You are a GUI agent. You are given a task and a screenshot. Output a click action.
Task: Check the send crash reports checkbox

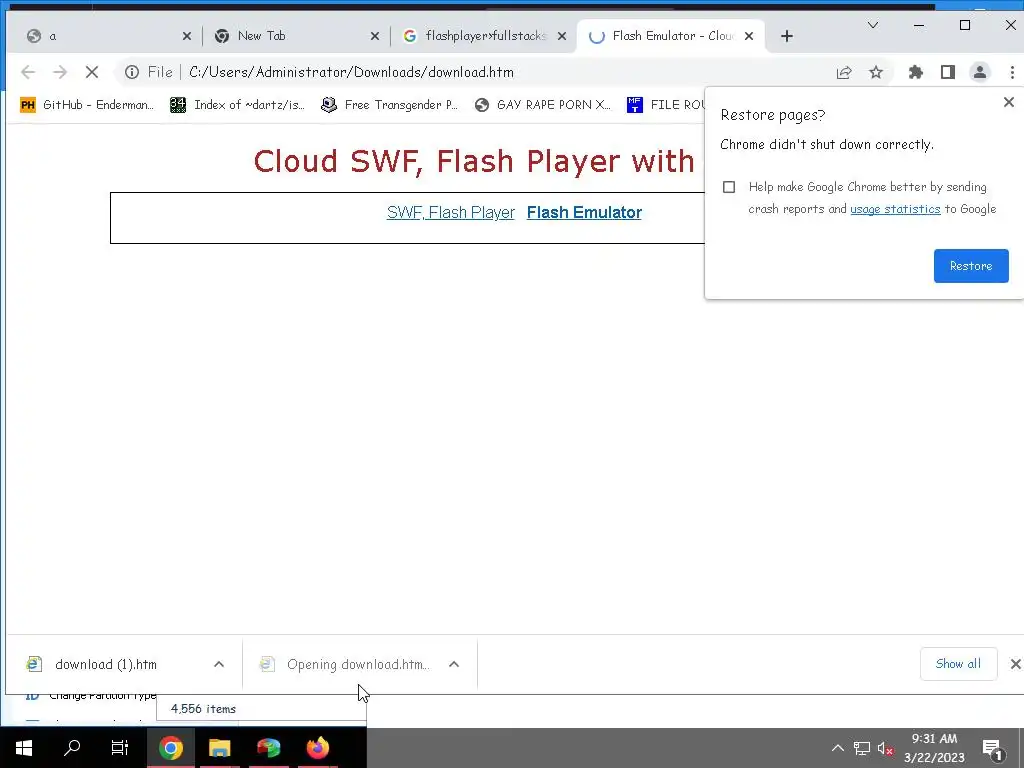tap(729, 187)
